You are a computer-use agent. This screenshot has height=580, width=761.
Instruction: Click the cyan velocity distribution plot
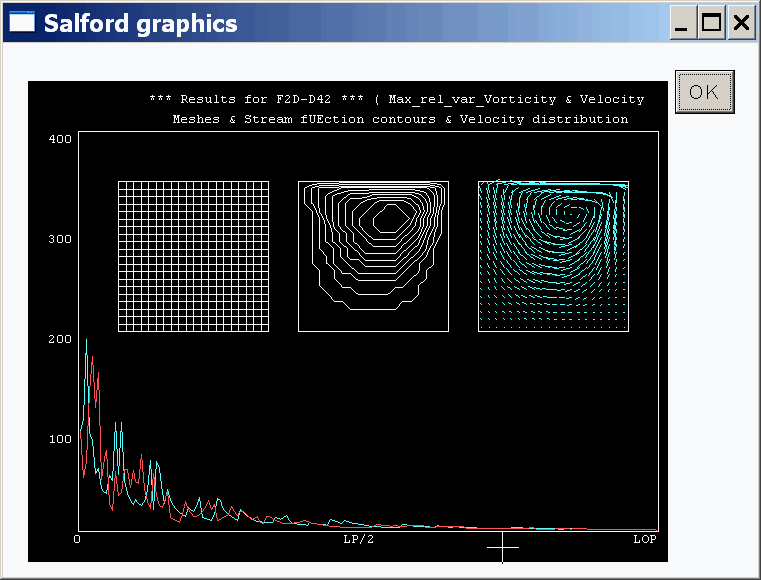click(553, 257)
